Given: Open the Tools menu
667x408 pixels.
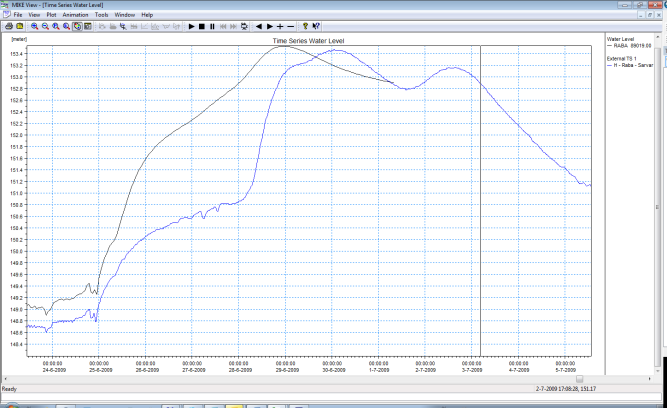Looking at the screenshot, I should tap(101, 15).
